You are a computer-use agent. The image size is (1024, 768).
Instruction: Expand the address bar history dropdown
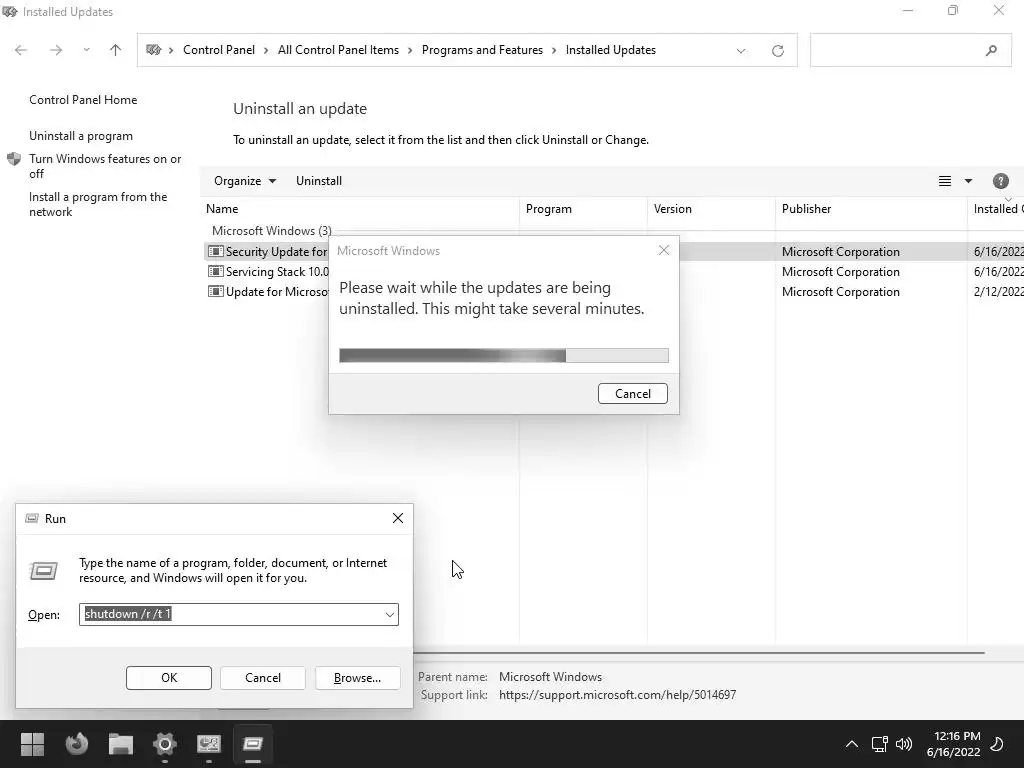pyautogui.click(x=741, y=51)
